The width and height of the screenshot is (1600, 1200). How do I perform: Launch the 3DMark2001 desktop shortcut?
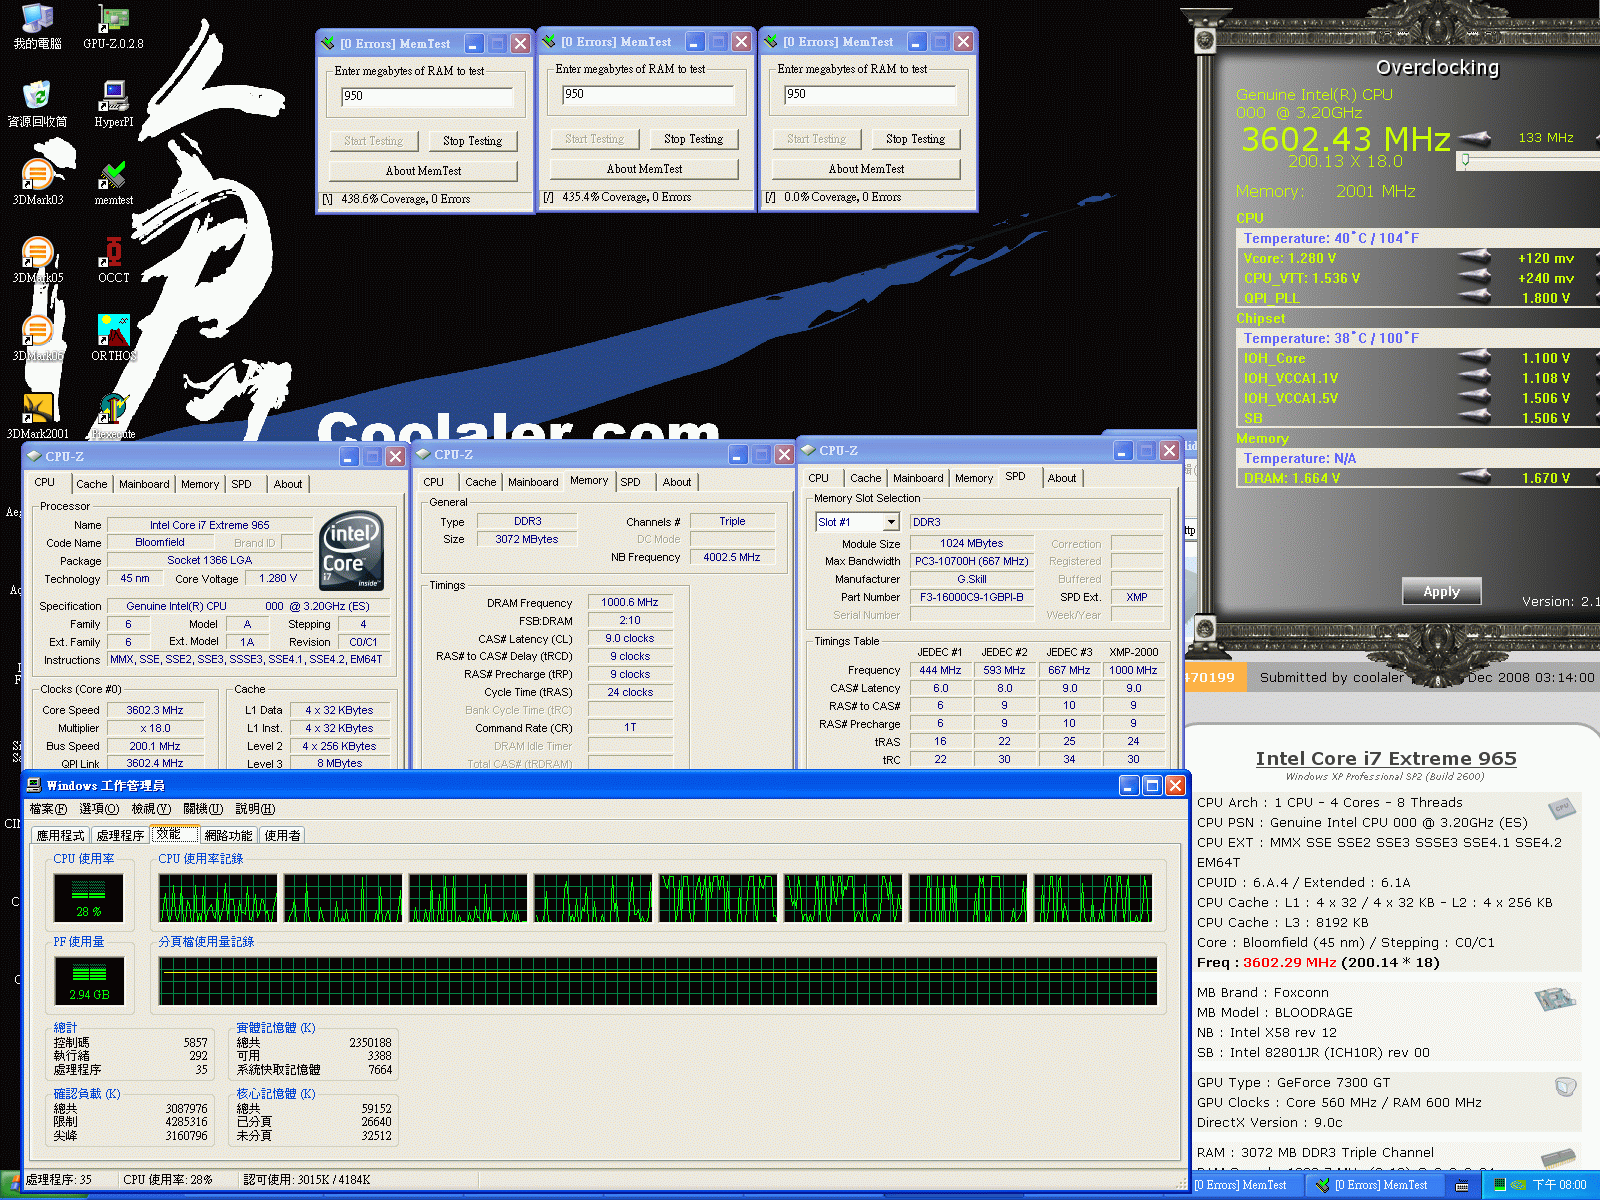coord(37,416)
